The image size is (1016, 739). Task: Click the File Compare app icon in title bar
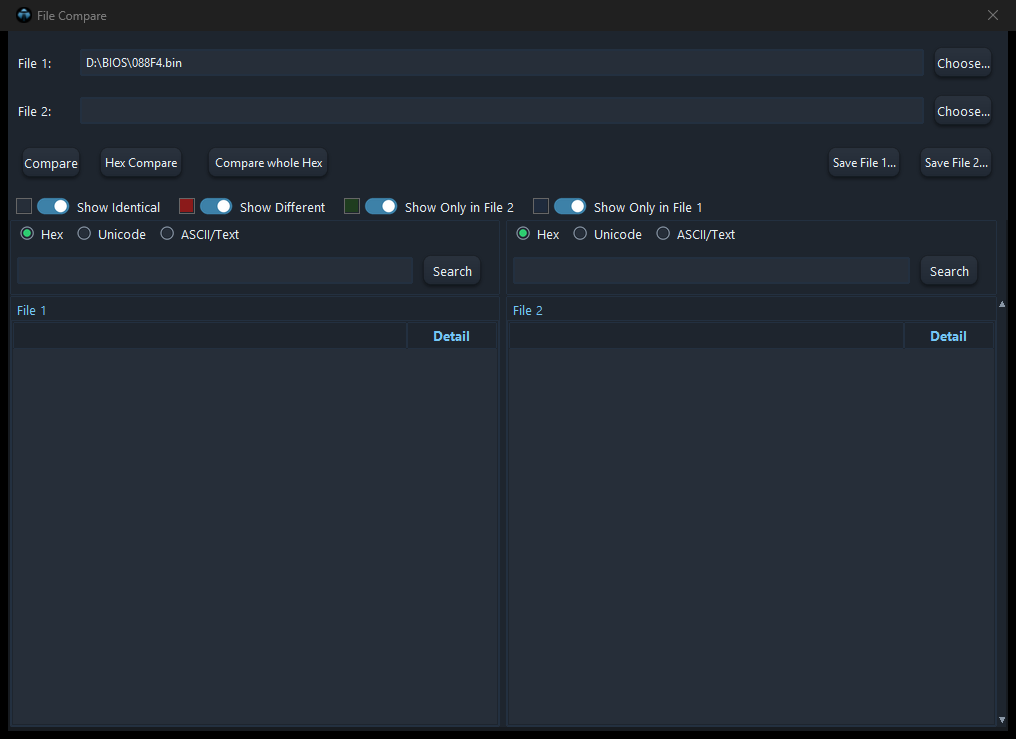[24, 15]
